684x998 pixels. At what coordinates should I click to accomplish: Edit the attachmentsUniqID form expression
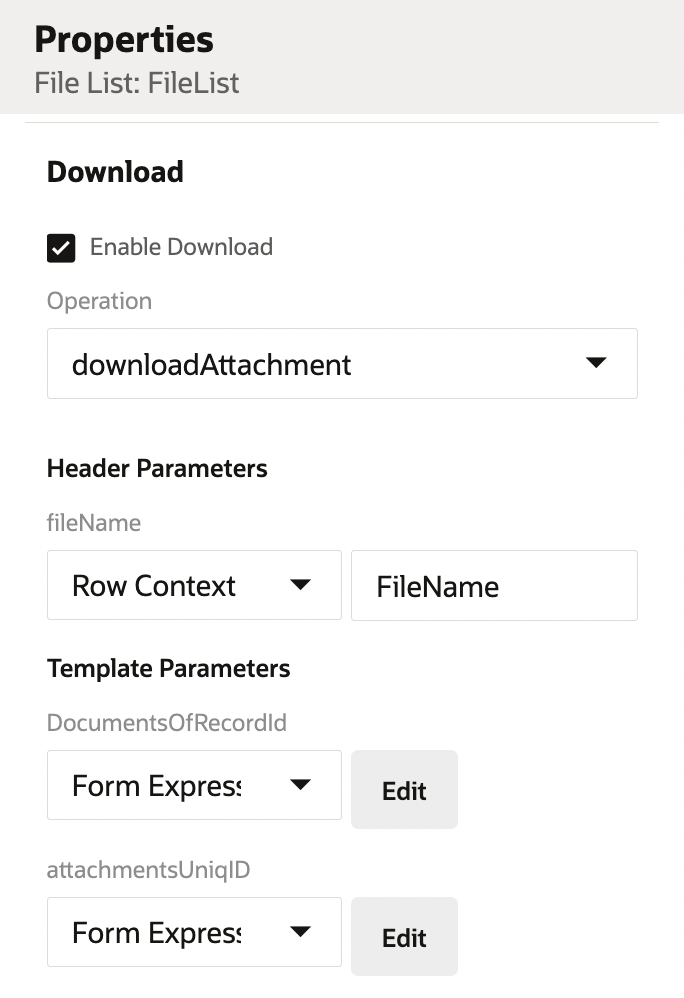click(404, 937)
